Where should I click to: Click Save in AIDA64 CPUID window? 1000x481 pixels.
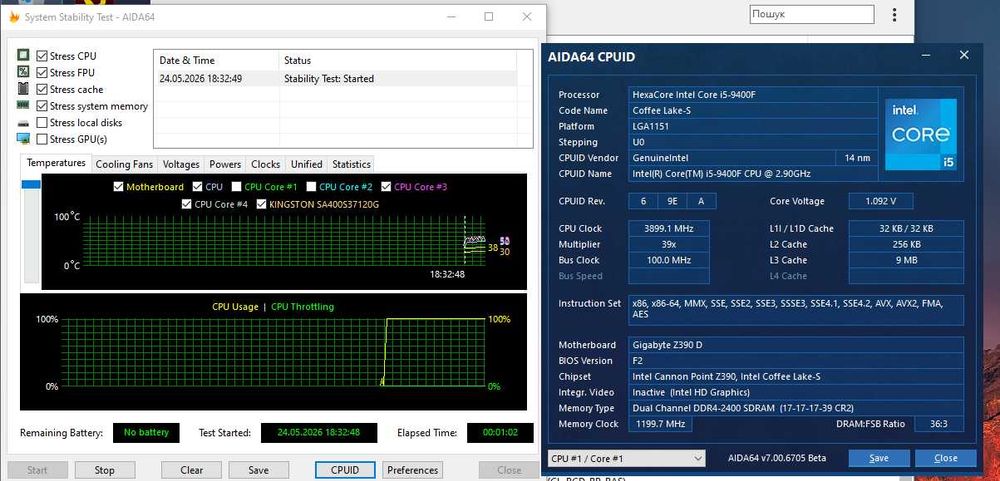point(879,458)
